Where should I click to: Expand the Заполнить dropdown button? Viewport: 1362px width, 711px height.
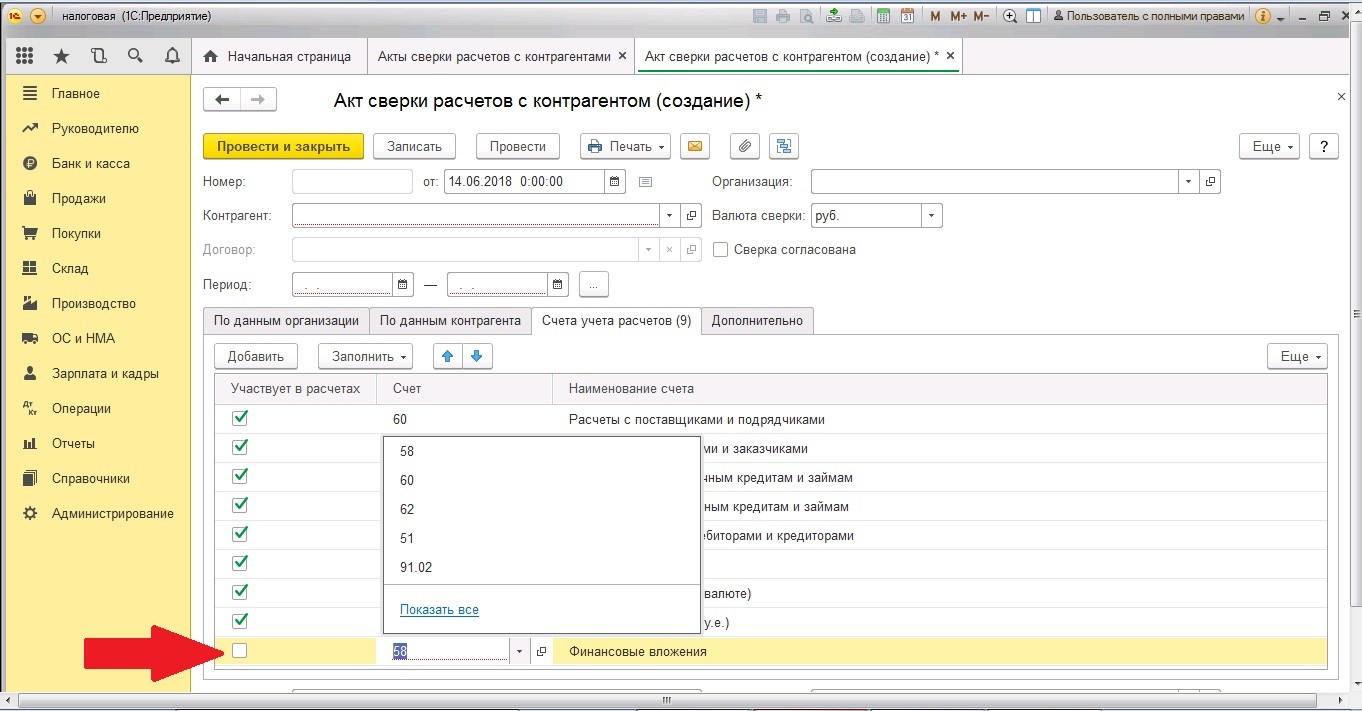click(x=365, y=356)
